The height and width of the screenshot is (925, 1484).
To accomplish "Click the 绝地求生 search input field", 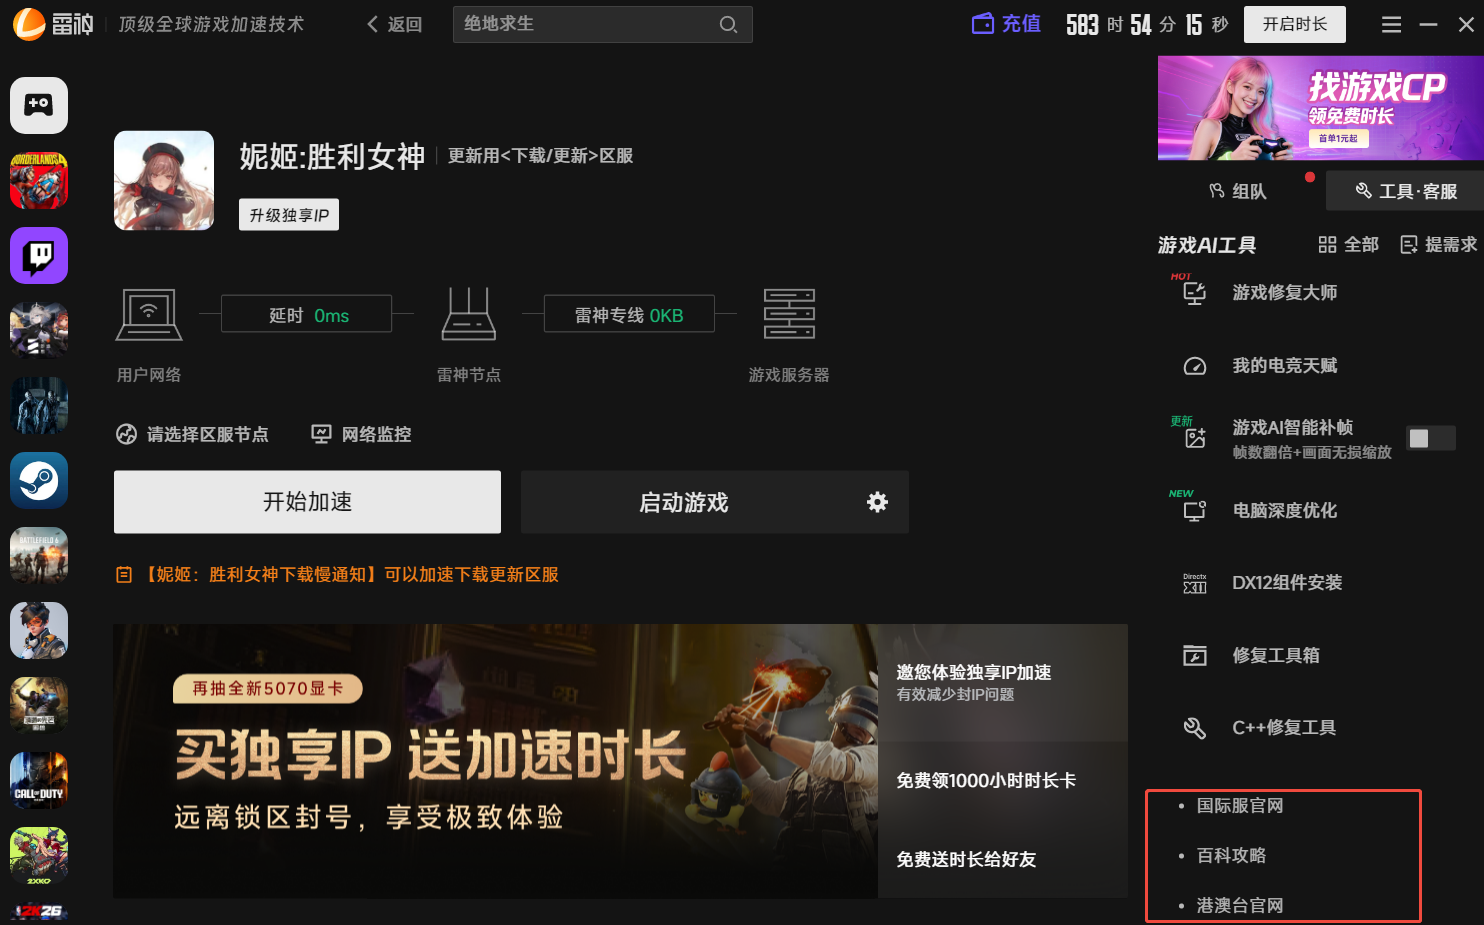I will [585, 25].
